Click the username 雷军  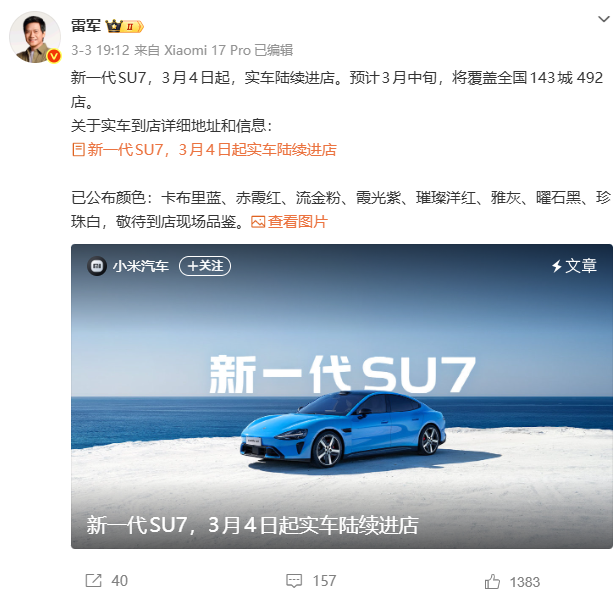(x=86, y=26)
